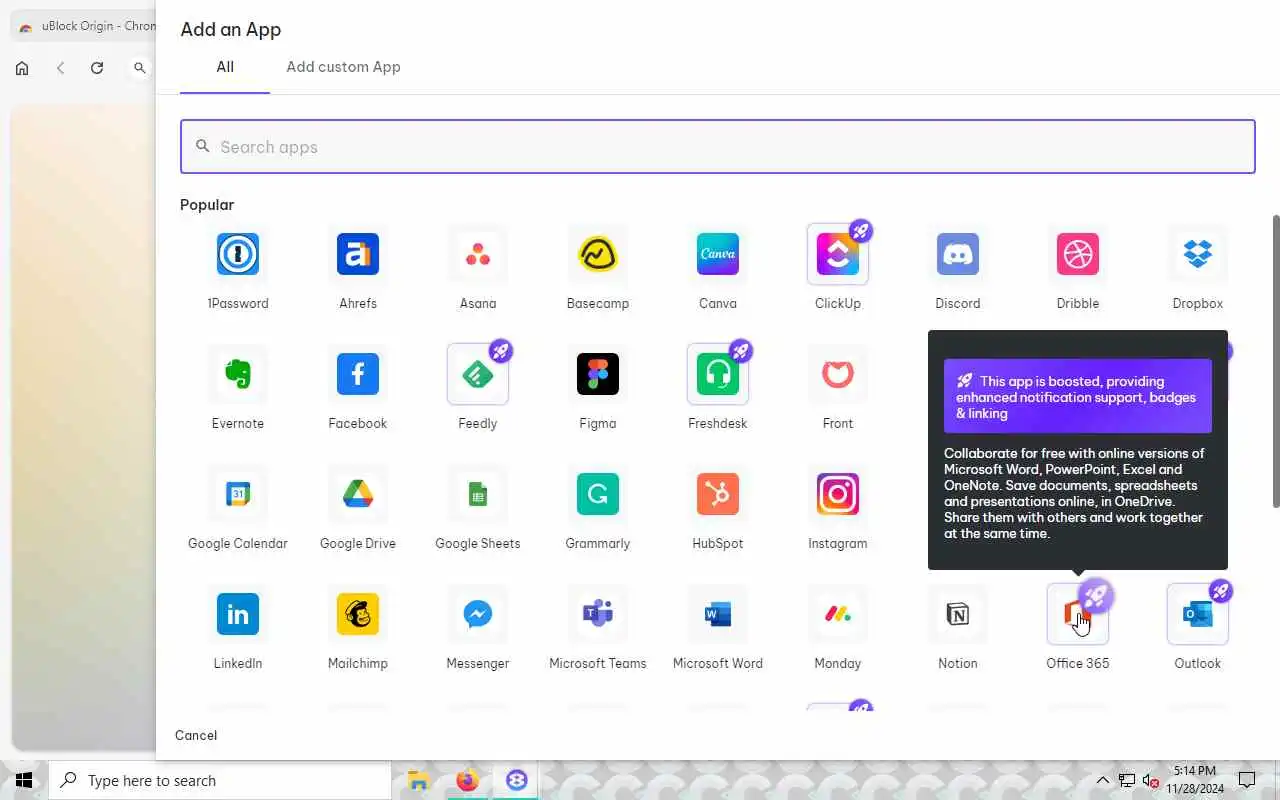
Task: Choose the Asana app icon
Action: [478, 254]
